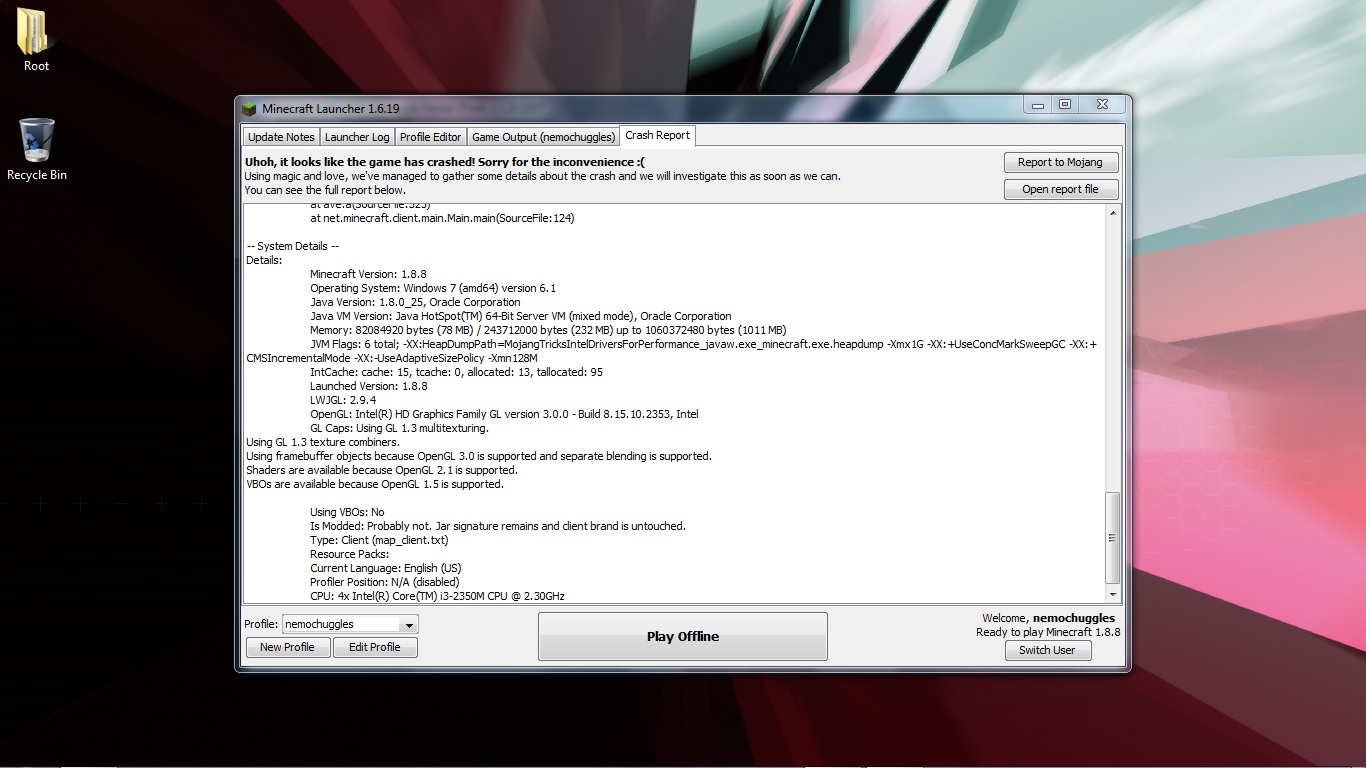Click the 'VBOs are available' line
The height and width of the screenshot is (768, 1366).
pos(375,484)
